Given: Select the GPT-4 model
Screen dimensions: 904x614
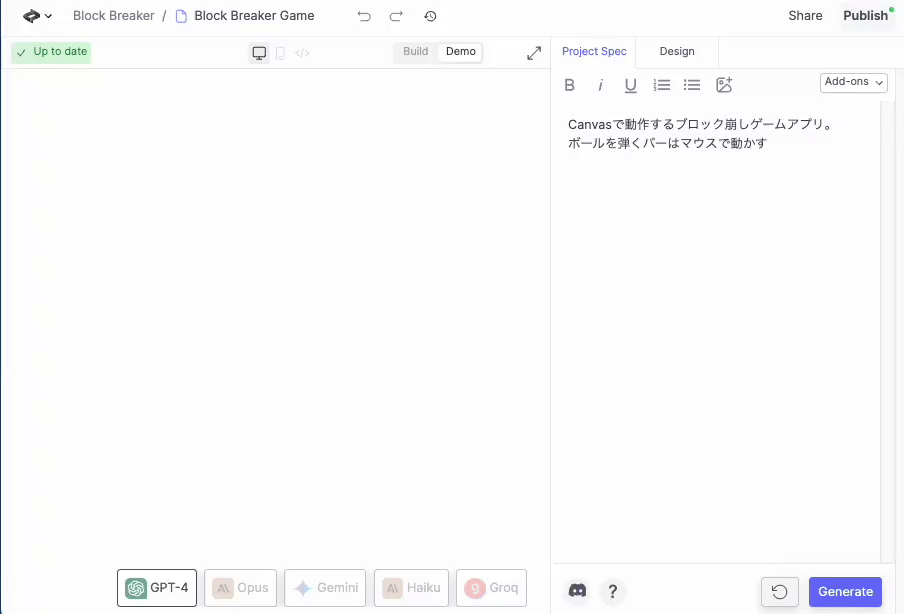Looking at the screenshot, I should tap(157, 587).
